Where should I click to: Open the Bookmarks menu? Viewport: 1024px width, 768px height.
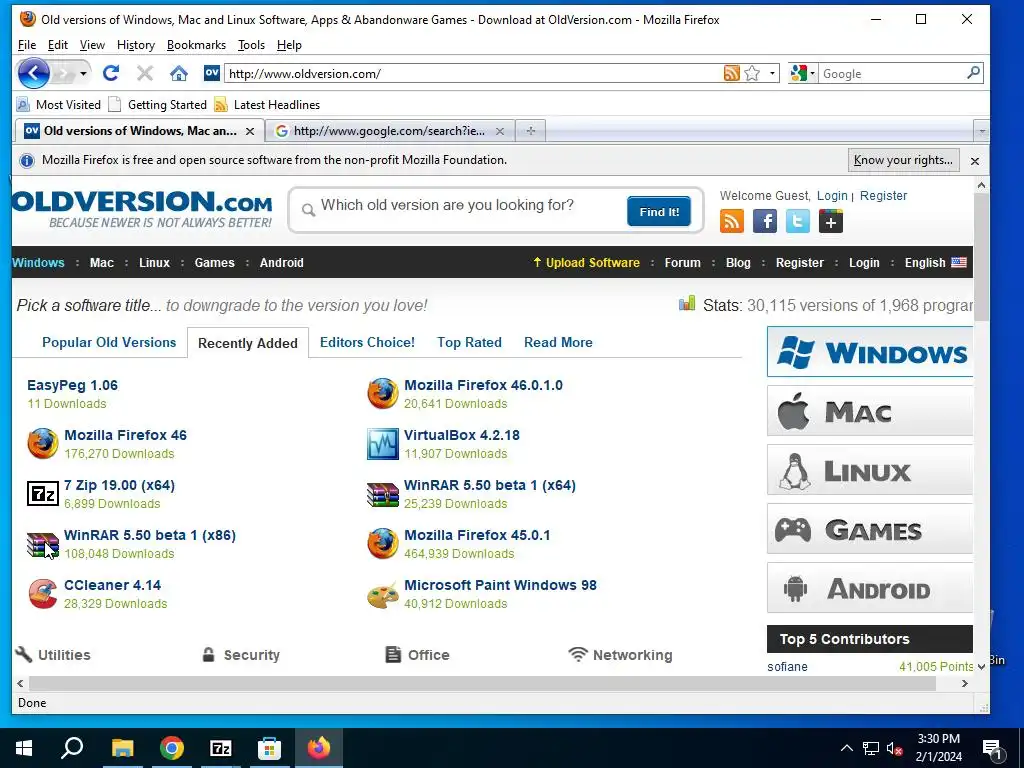point(197,45)
